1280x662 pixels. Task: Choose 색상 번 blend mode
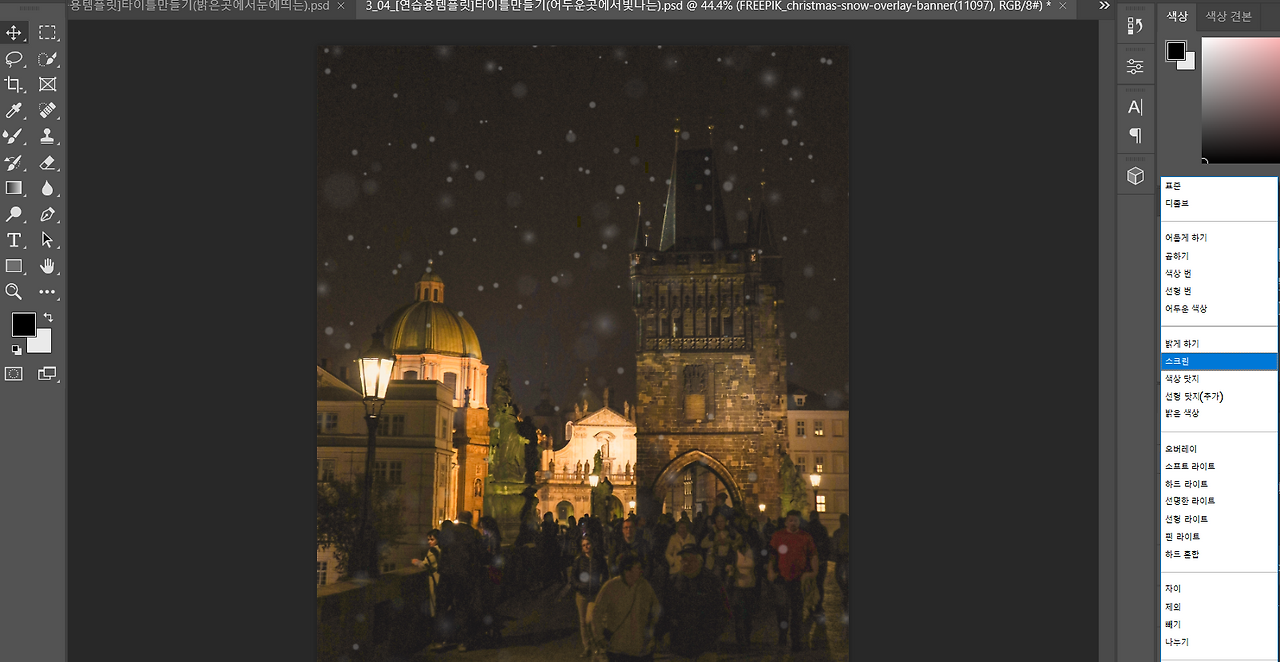1219,273
